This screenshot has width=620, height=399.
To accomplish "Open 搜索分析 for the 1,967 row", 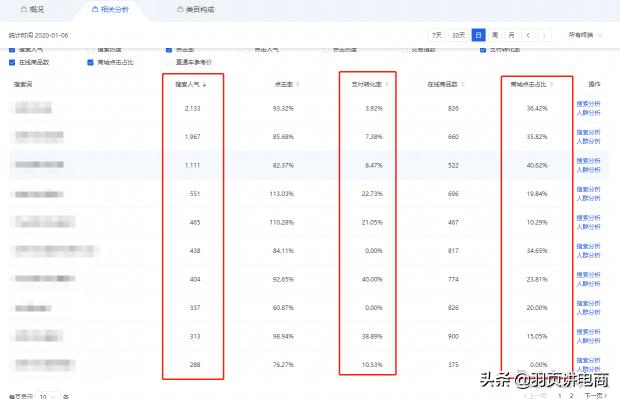I will click(588, 132).
